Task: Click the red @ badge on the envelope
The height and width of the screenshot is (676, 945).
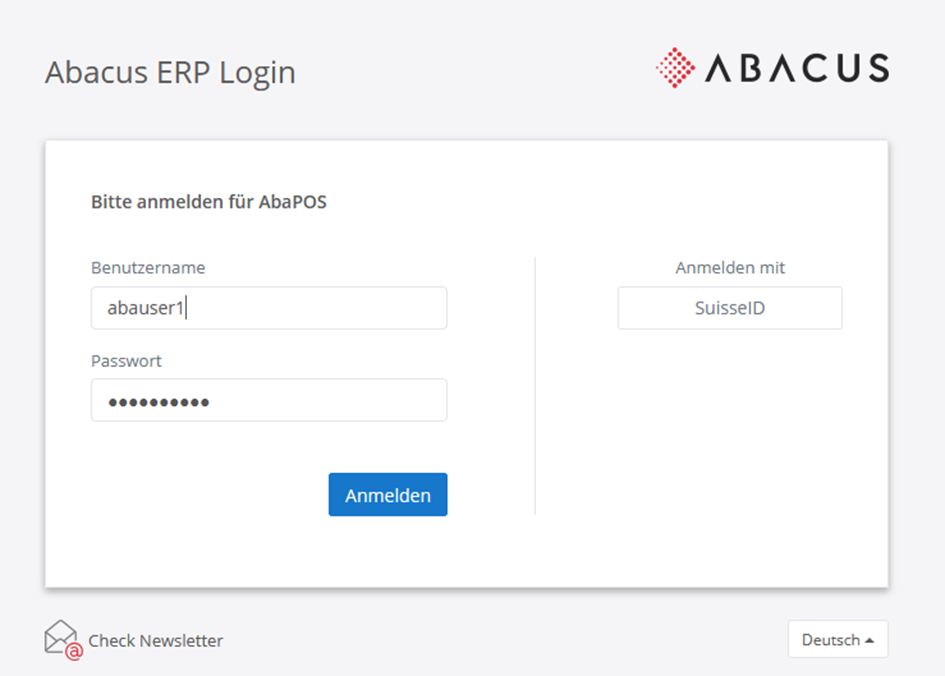Action: [x=73, y=652]
